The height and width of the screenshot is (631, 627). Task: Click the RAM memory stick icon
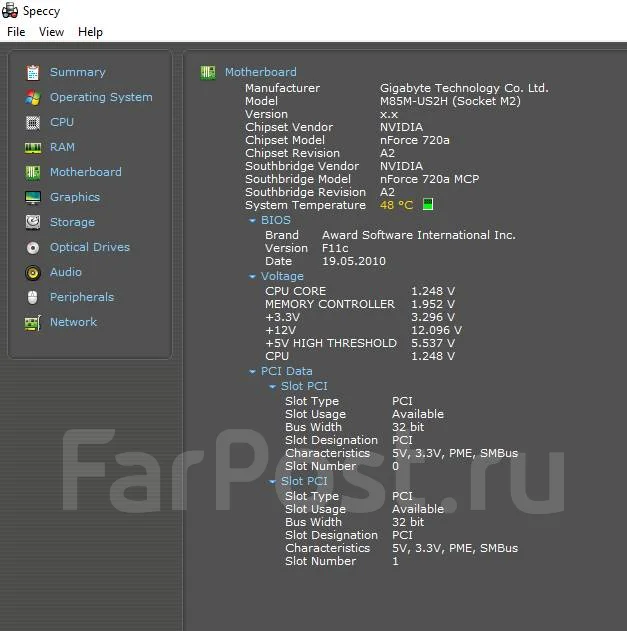click(x=33, y=148)
